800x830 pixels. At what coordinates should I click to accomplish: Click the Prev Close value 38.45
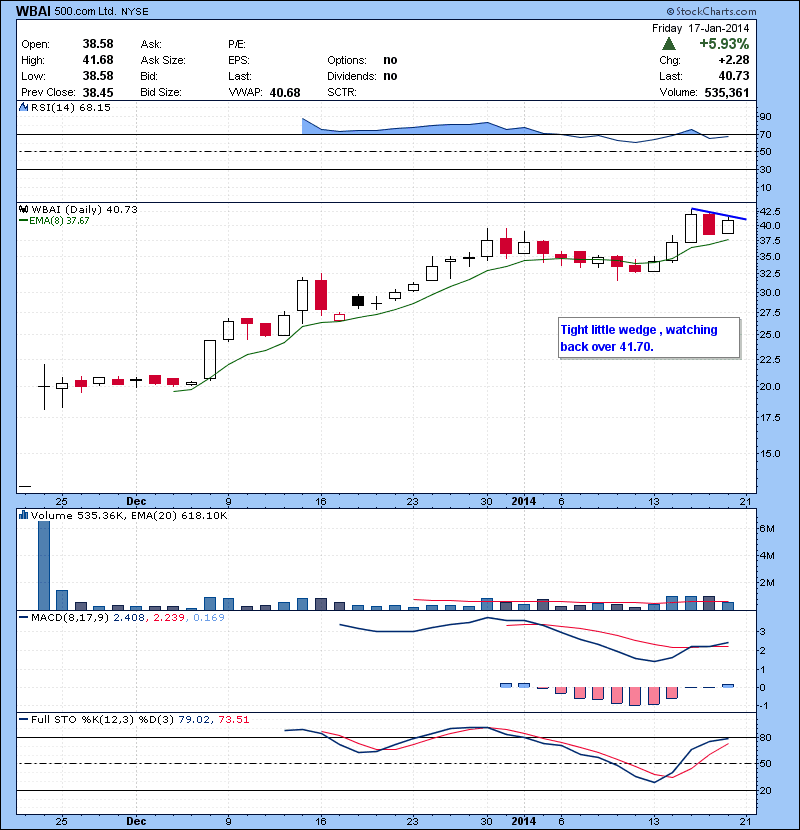(x=98, y=93)
